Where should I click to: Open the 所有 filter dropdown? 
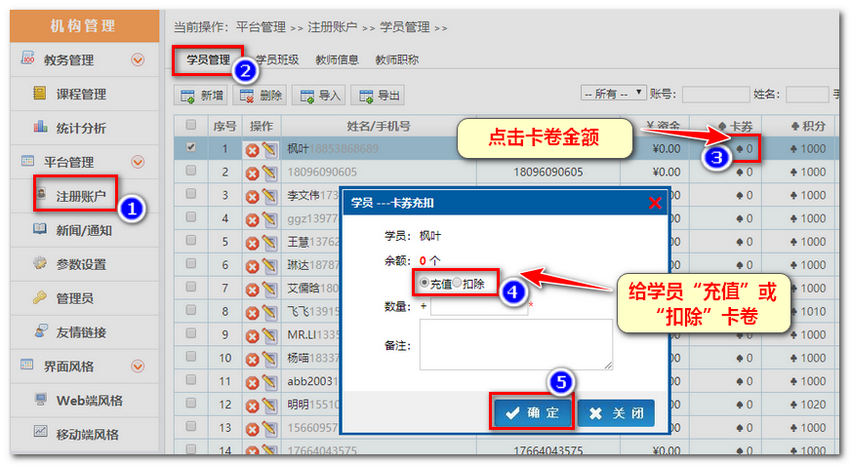point(613,94)
